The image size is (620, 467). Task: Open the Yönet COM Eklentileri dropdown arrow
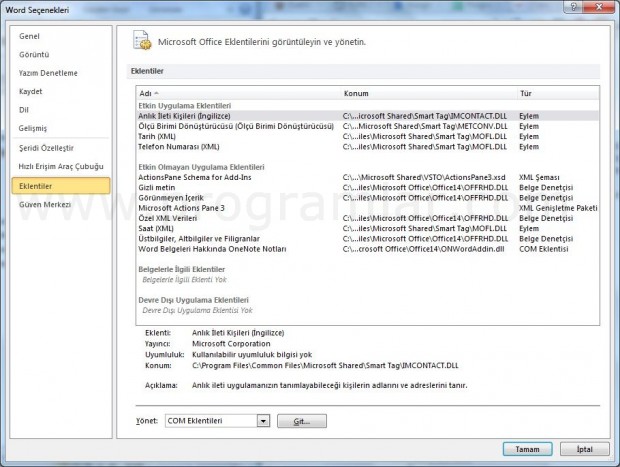coord(263,421)
